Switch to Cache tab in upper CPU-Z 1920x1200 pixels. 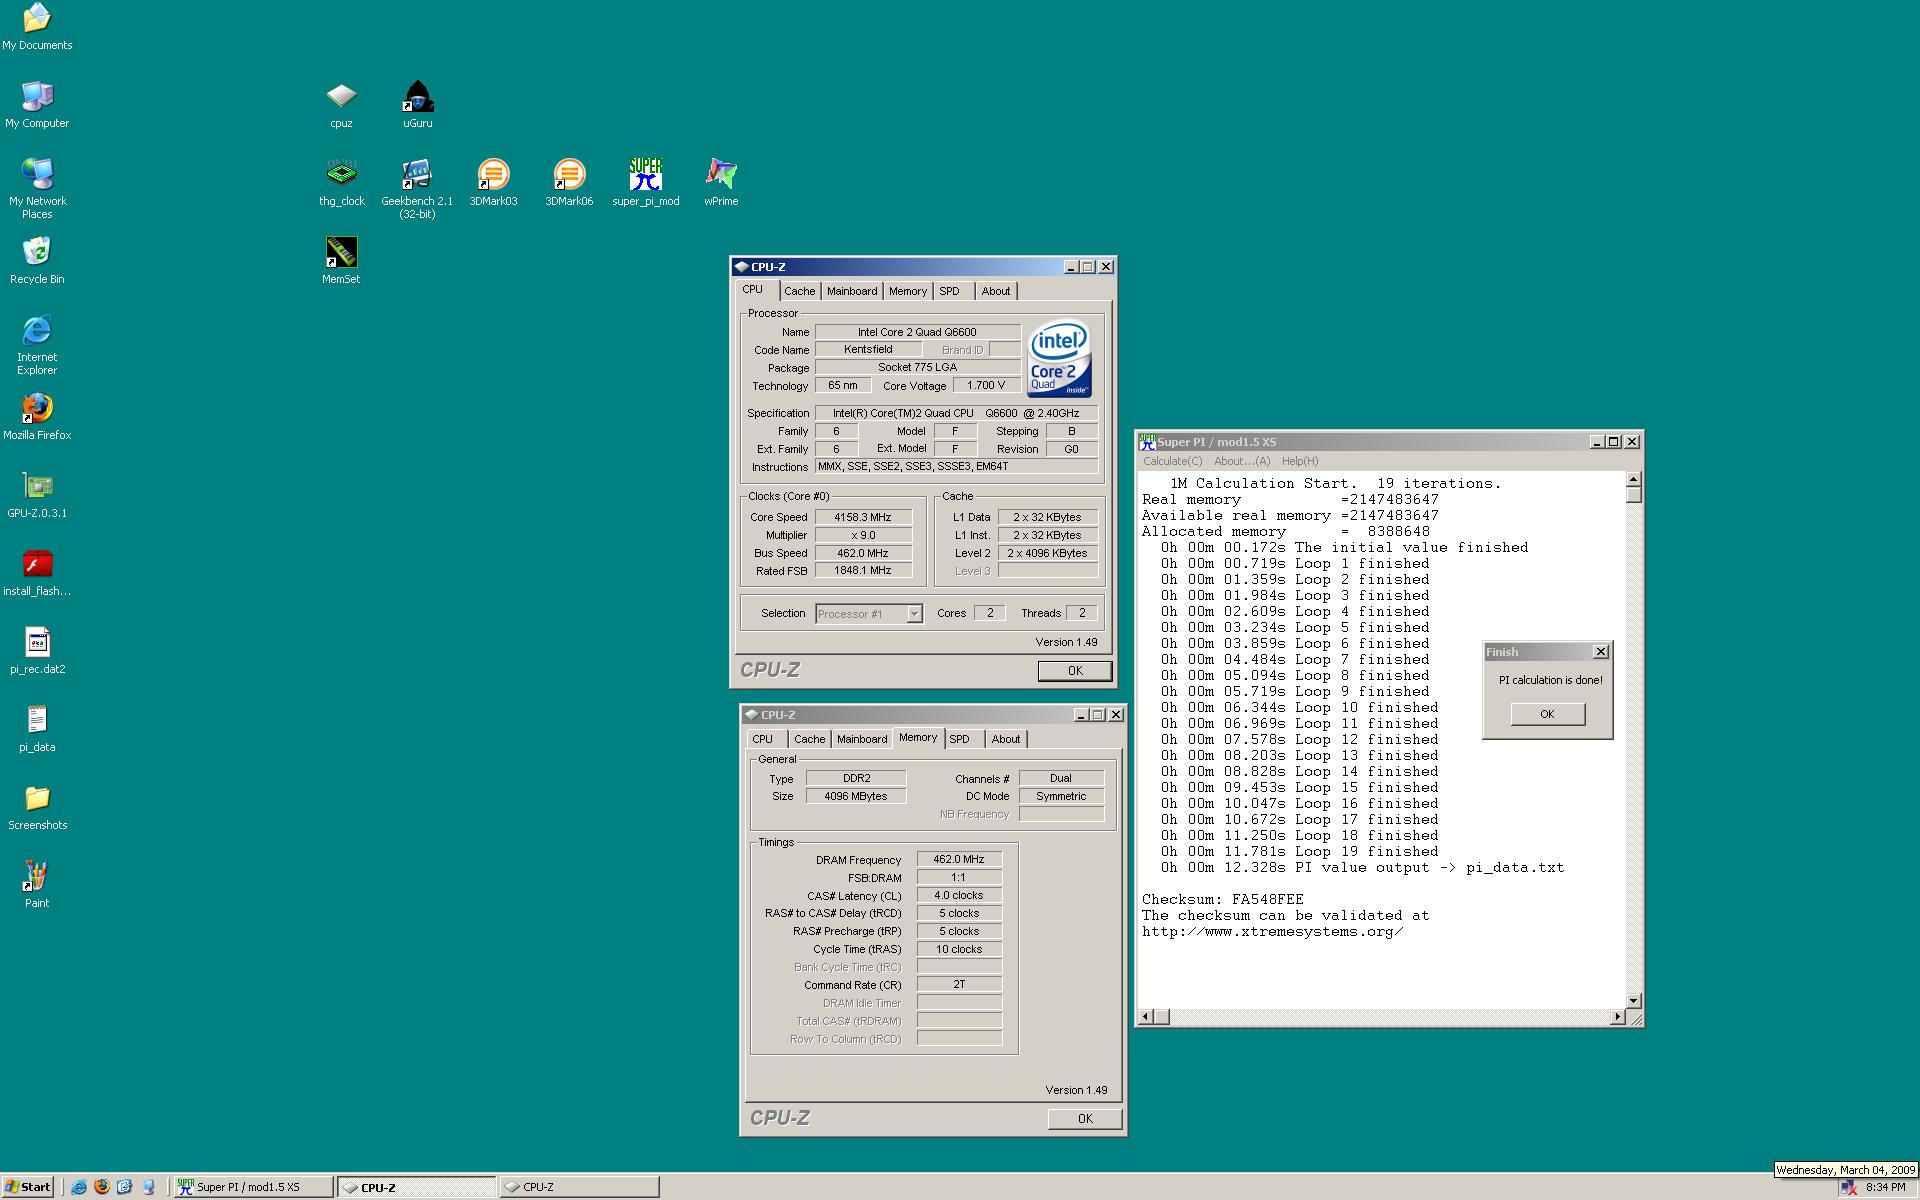point(799,291)
